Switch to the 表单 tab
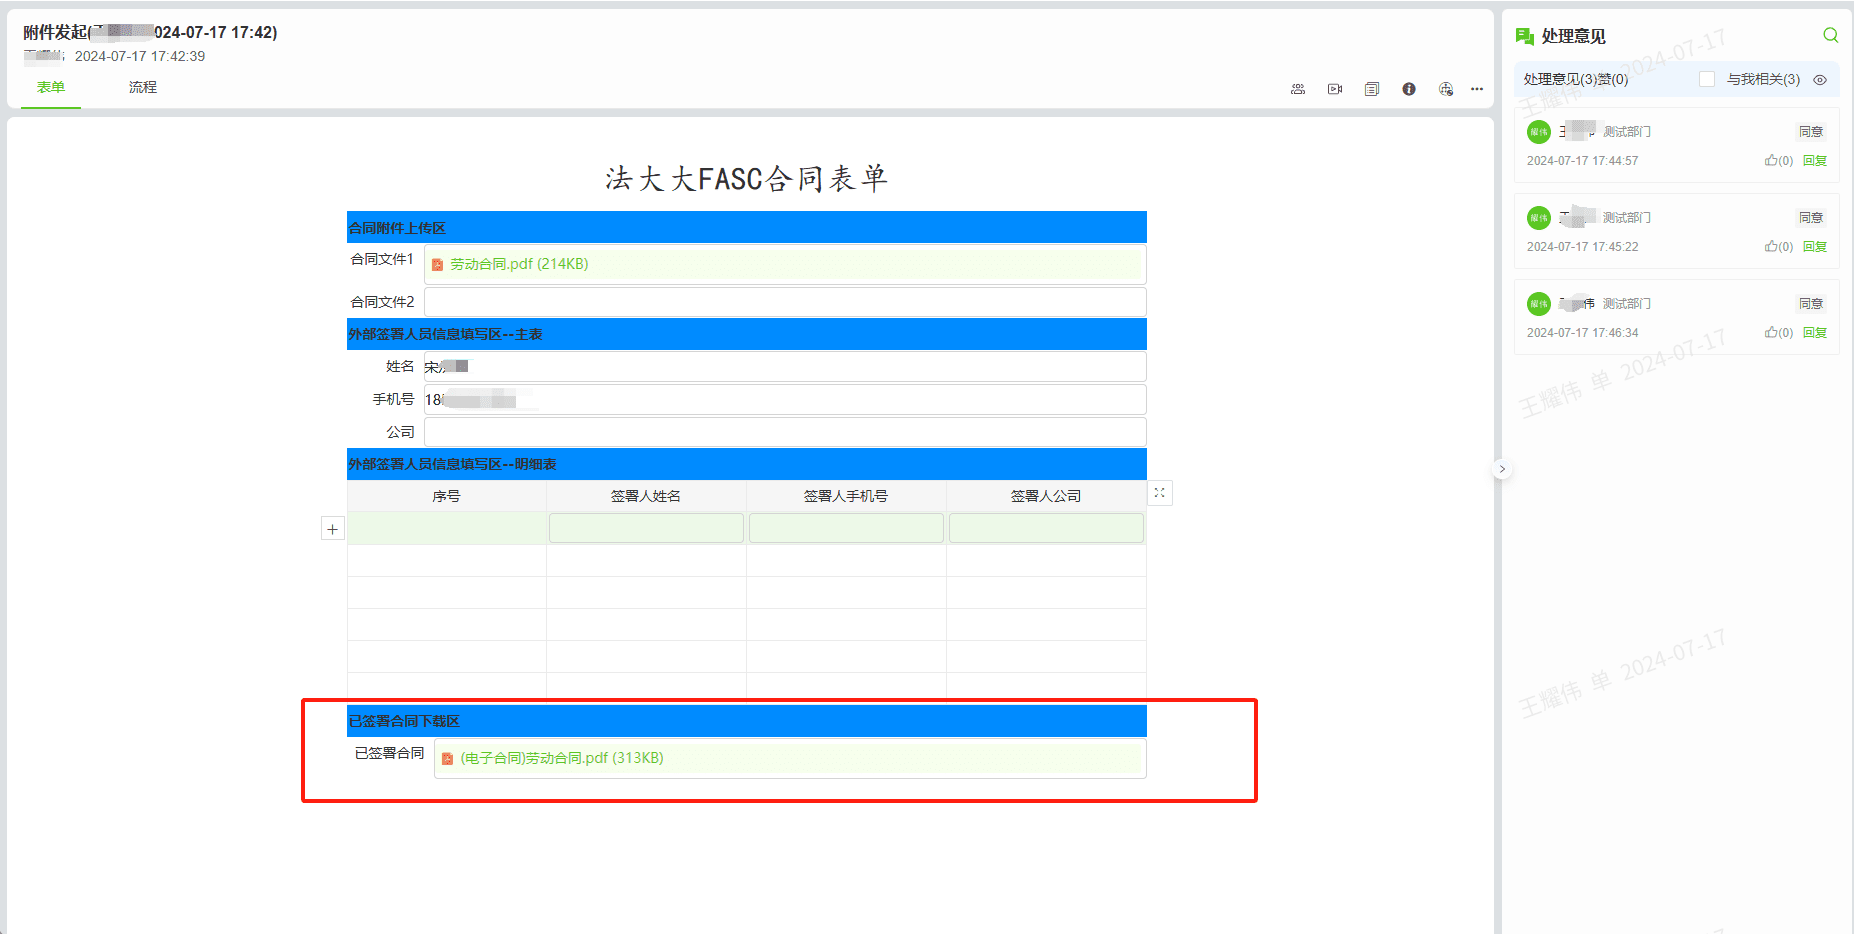This screenshot has width=1854, height=934. pos(51,87)
